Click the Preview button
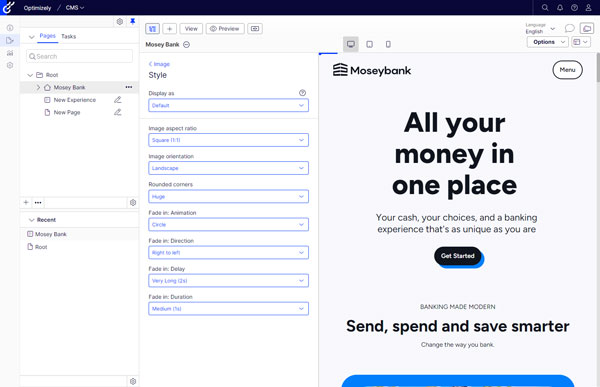 pyautogui.click(x=225, y=29)
